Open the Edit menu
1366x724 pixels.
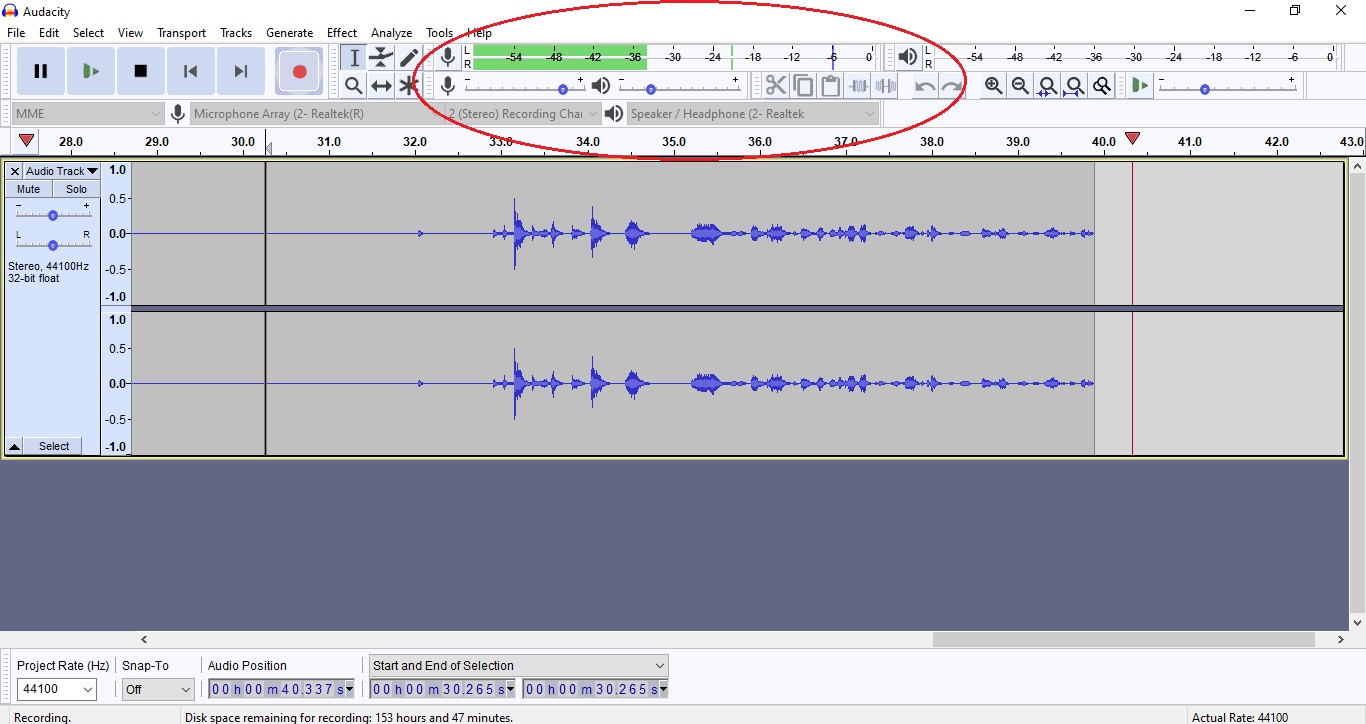point(49,33)
